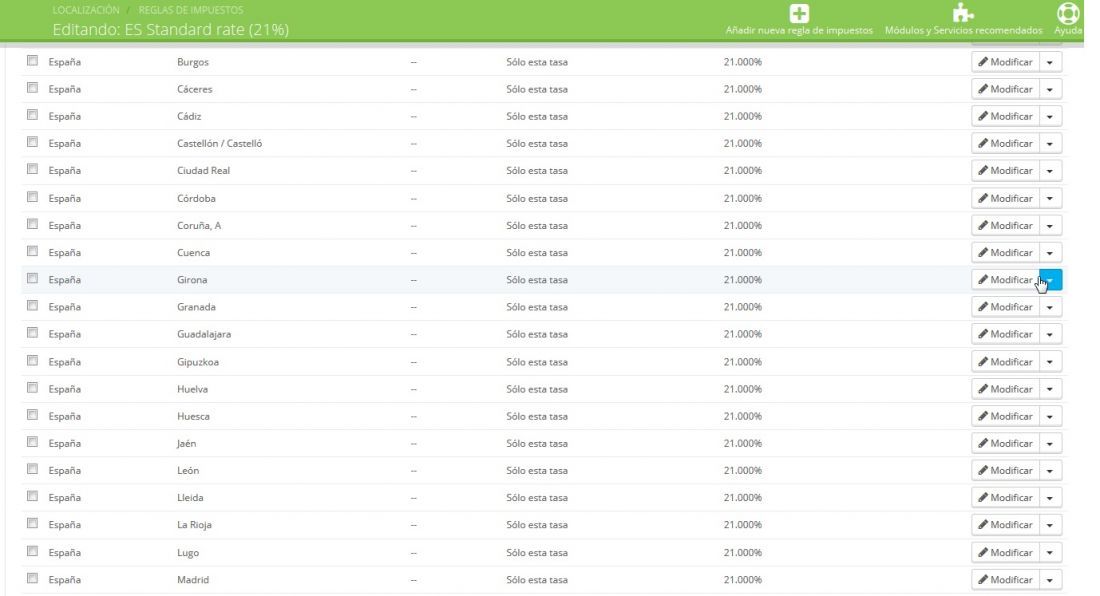Select the Madrid row checkbox

(32, 578)
